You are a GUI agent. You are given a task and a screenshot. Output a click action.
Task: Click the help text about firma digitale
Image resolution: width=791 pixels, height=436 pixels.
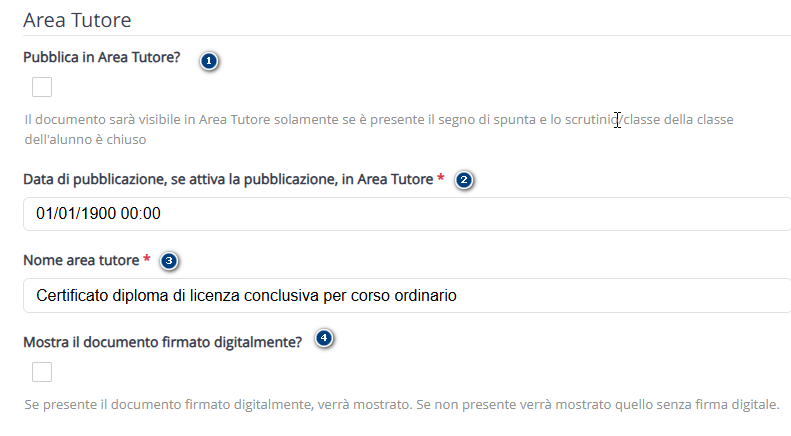pyautogui.click(x=400, y=405)
